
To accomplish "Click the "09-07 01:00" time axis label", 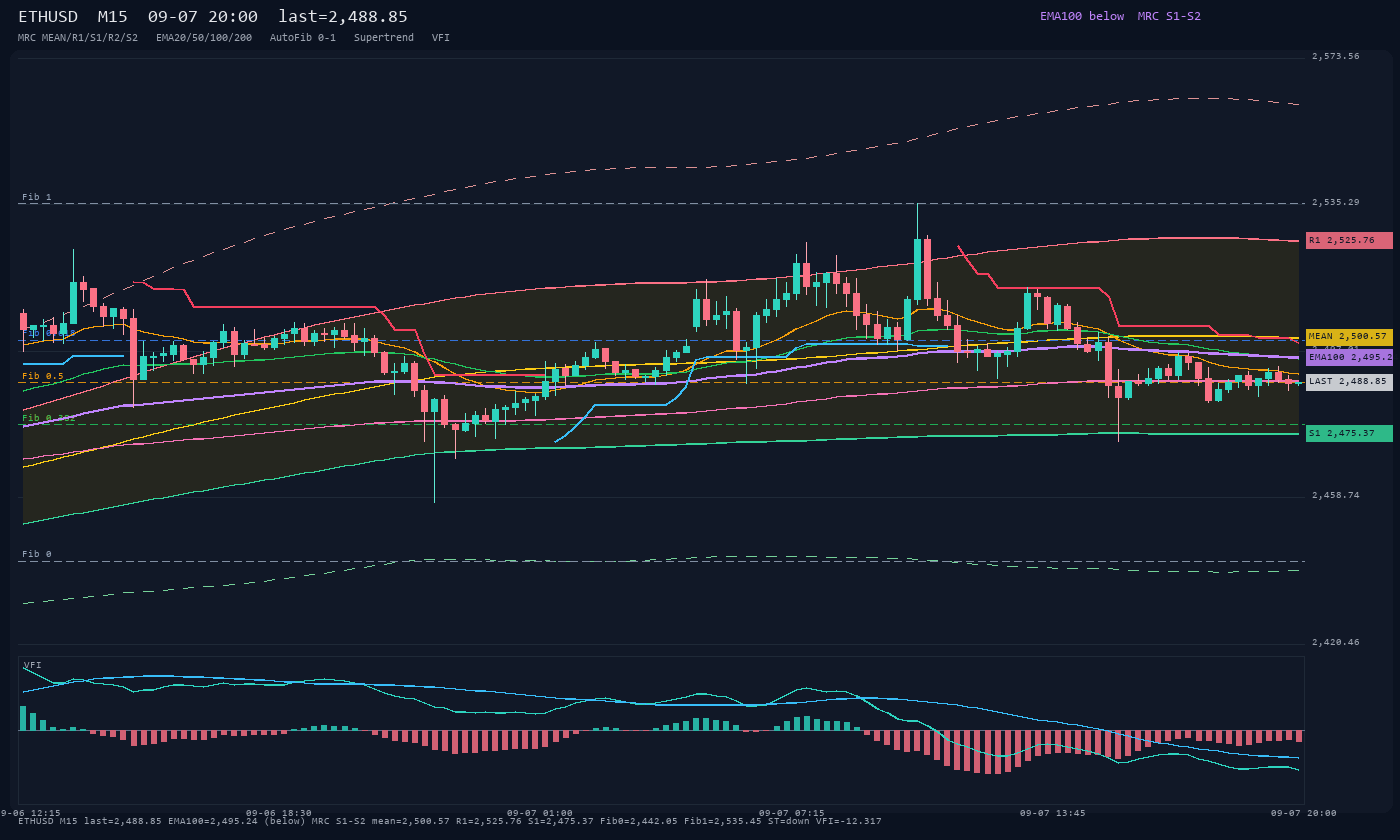I will 540,813.
